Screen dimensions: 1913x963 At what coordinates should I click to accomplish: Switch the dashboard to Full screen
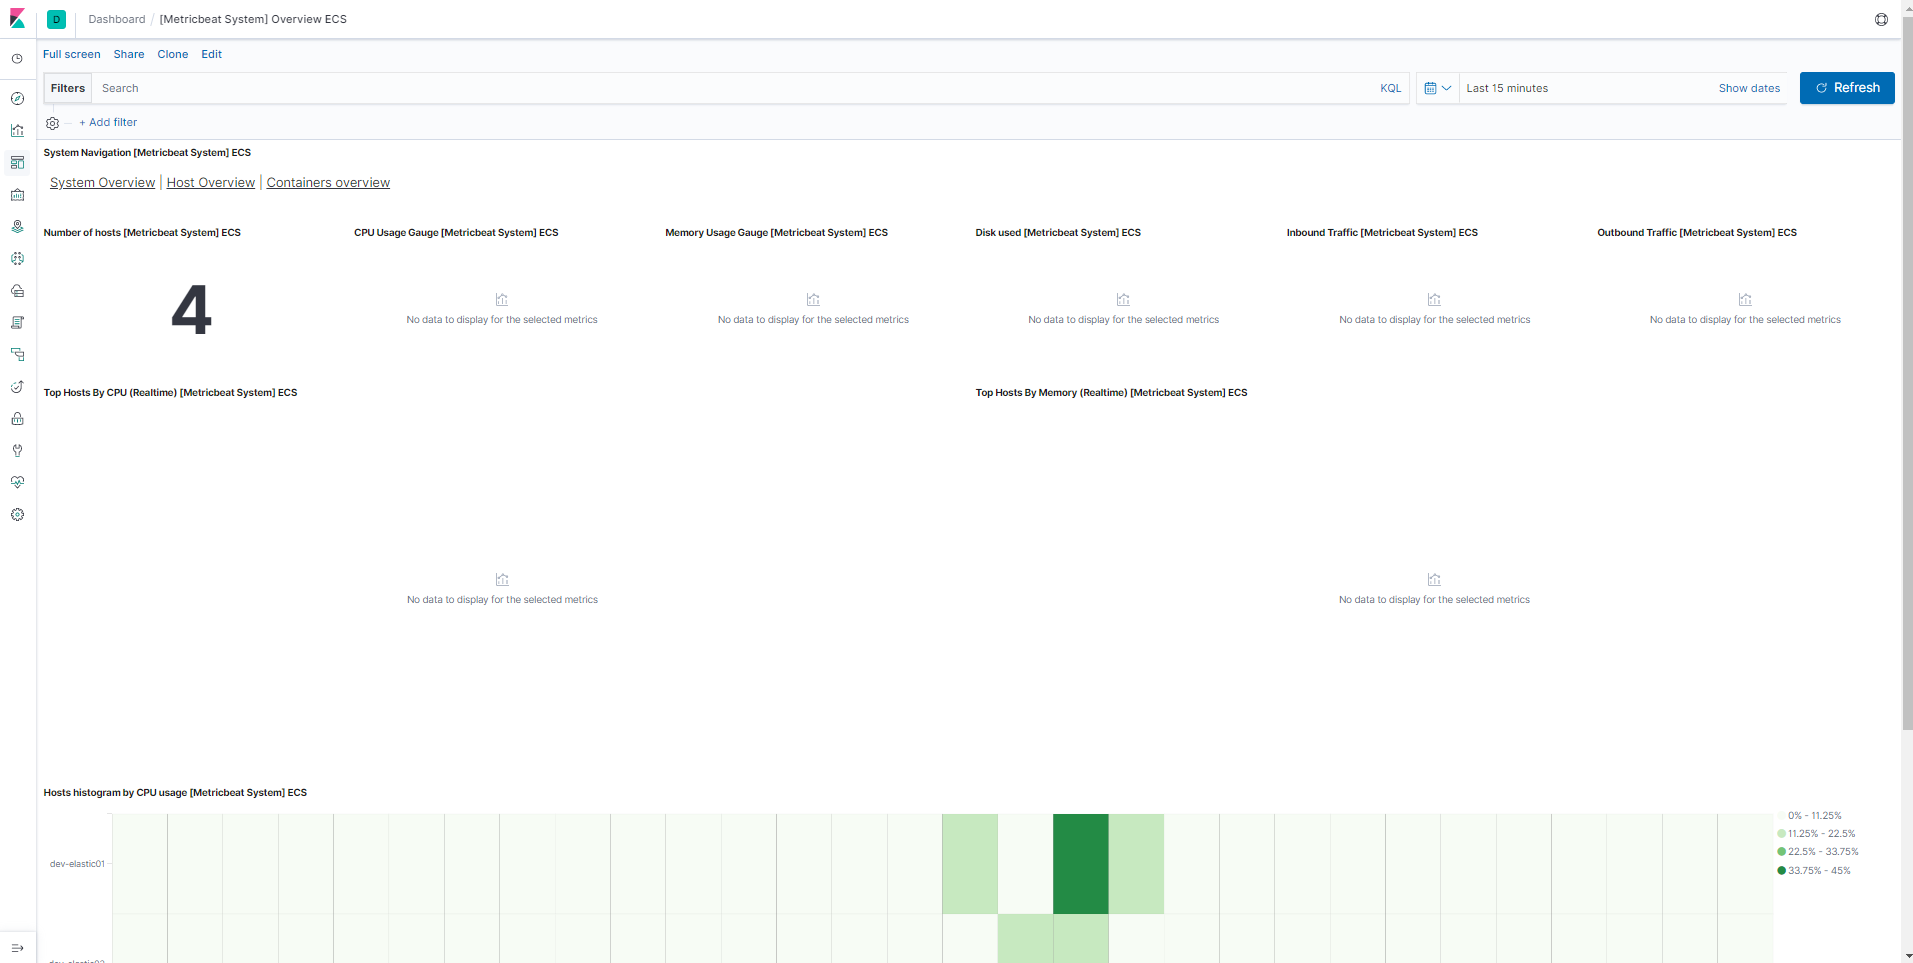coord(71,54)
